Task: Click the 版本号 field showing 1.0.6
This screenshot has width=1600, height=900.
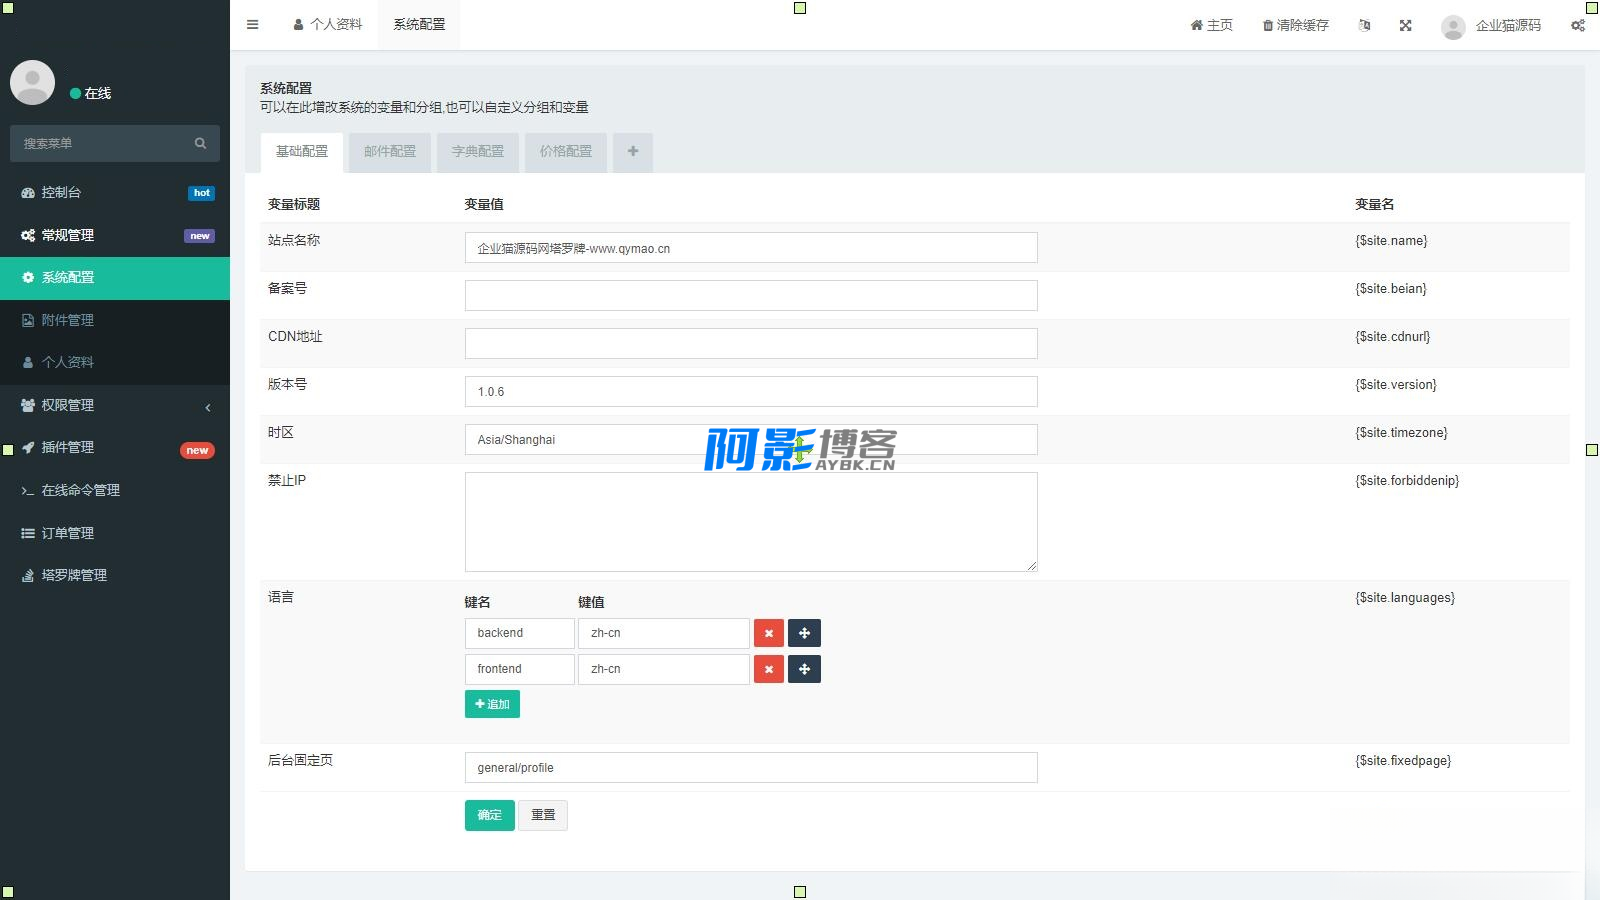Action: coord(751,392)
